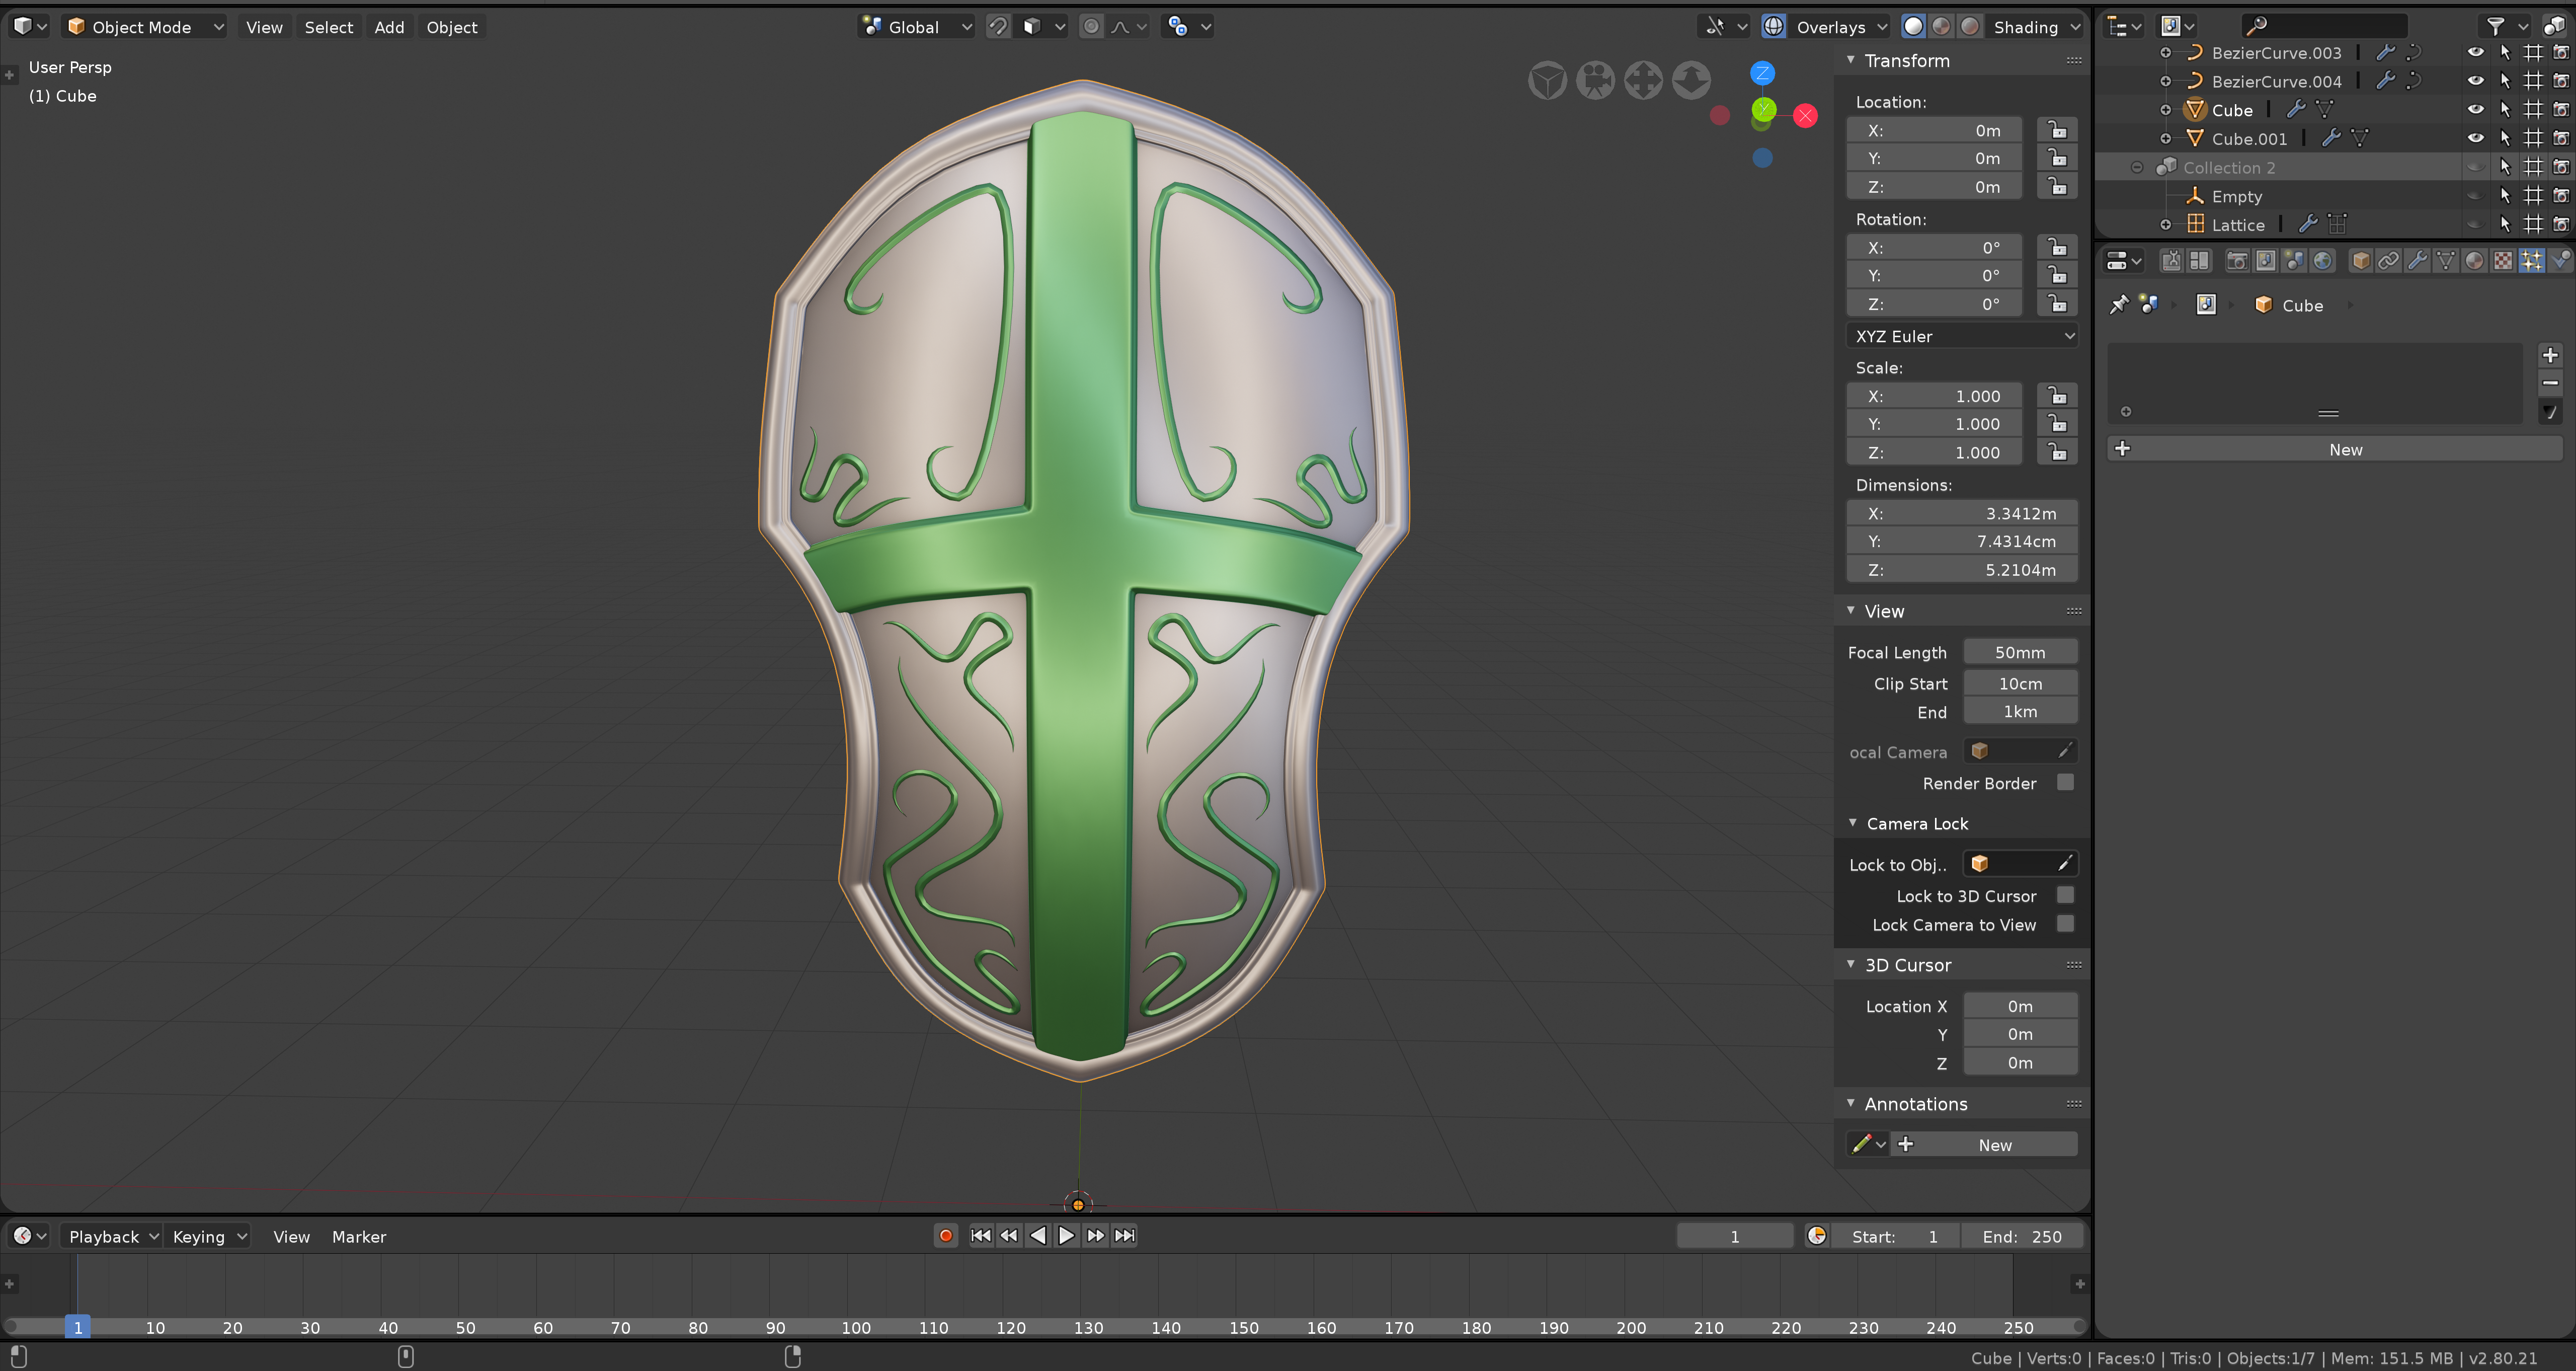Click the Location X transform field

coord(1934,130)
